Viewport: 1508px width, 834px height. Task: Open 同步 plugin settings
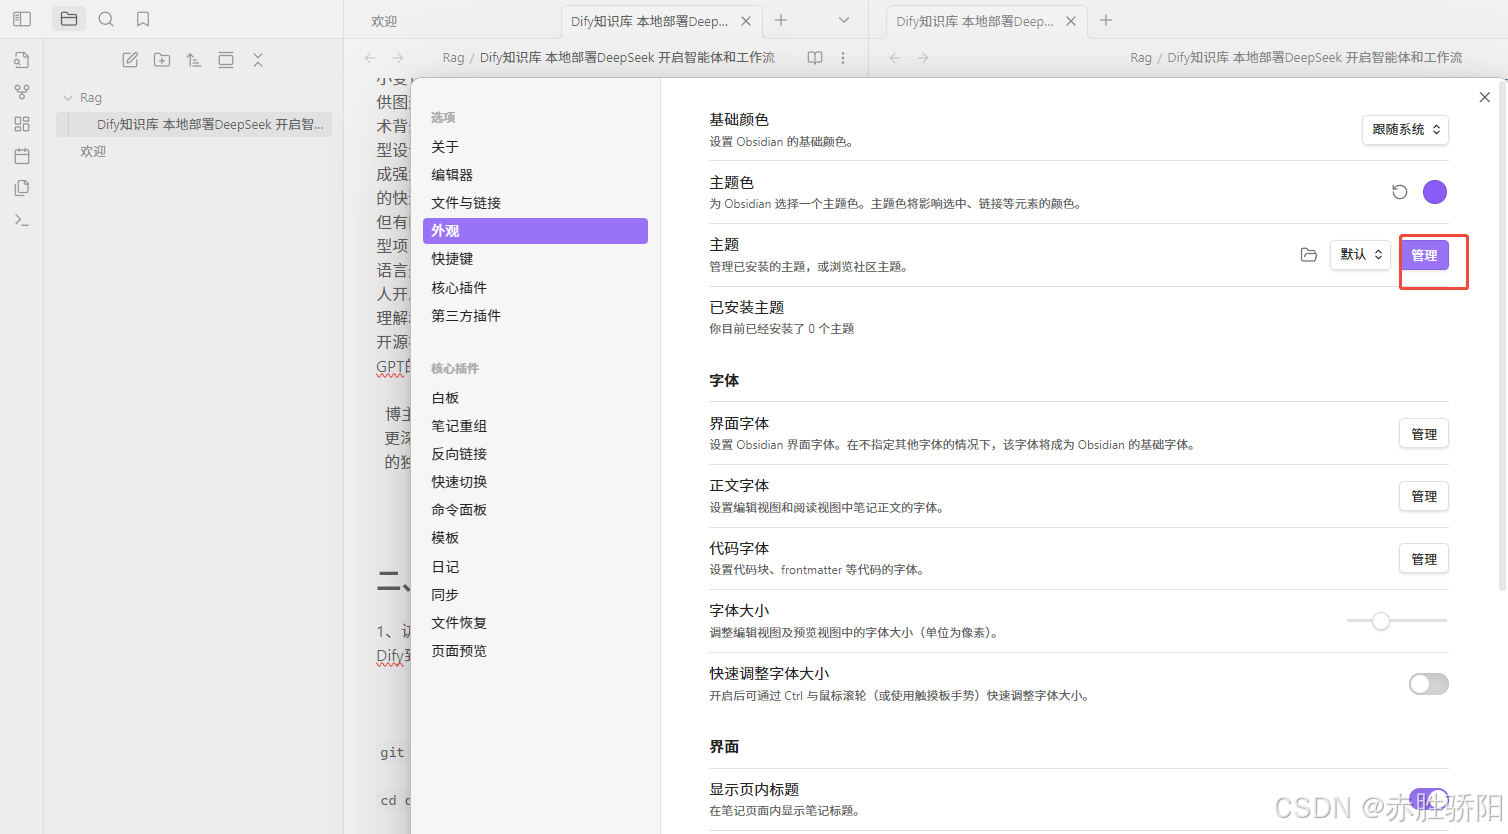[x=535, y=595]
